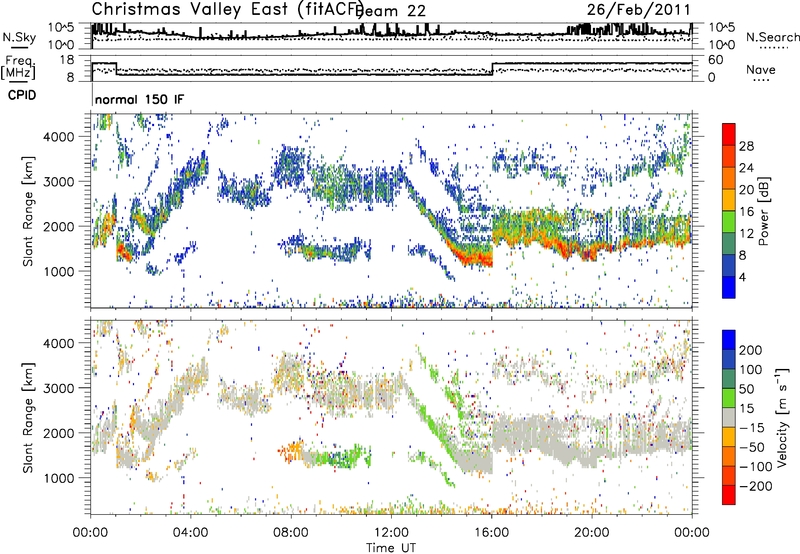
Task: Click the 'Time UT' axis title
Action: tap(391, 548)
